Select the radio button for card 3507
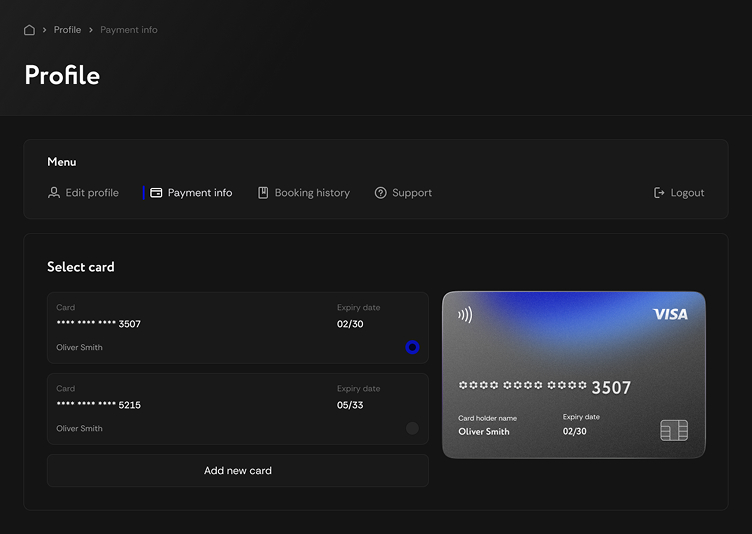Viewport: 752px width, 534px height. [412, 347]
